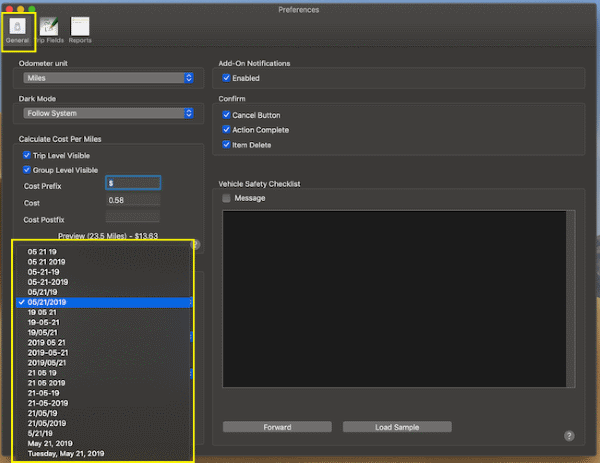Click the Cost field showing 0.58
The height and width of the screenshot is (463, 600).
point(133,200)
